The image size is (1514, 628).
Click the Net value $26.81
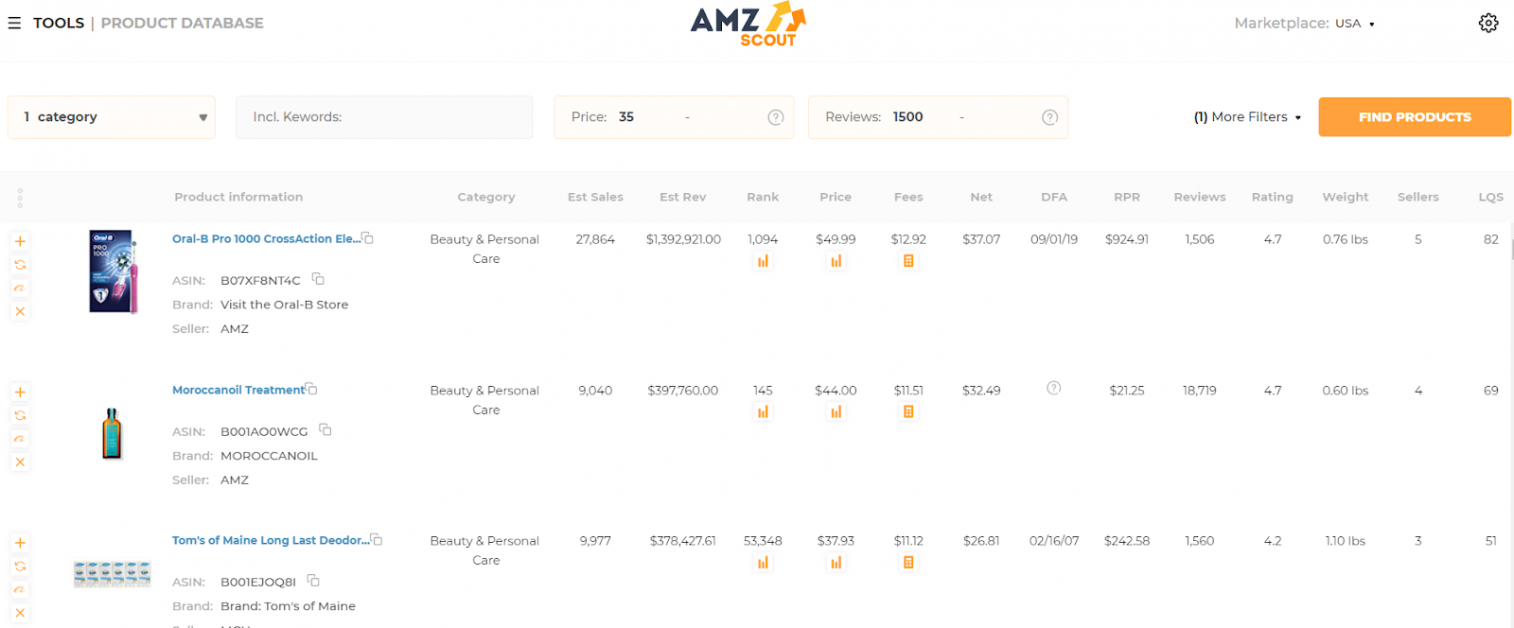pyautogui.click(x=981, y=541)
